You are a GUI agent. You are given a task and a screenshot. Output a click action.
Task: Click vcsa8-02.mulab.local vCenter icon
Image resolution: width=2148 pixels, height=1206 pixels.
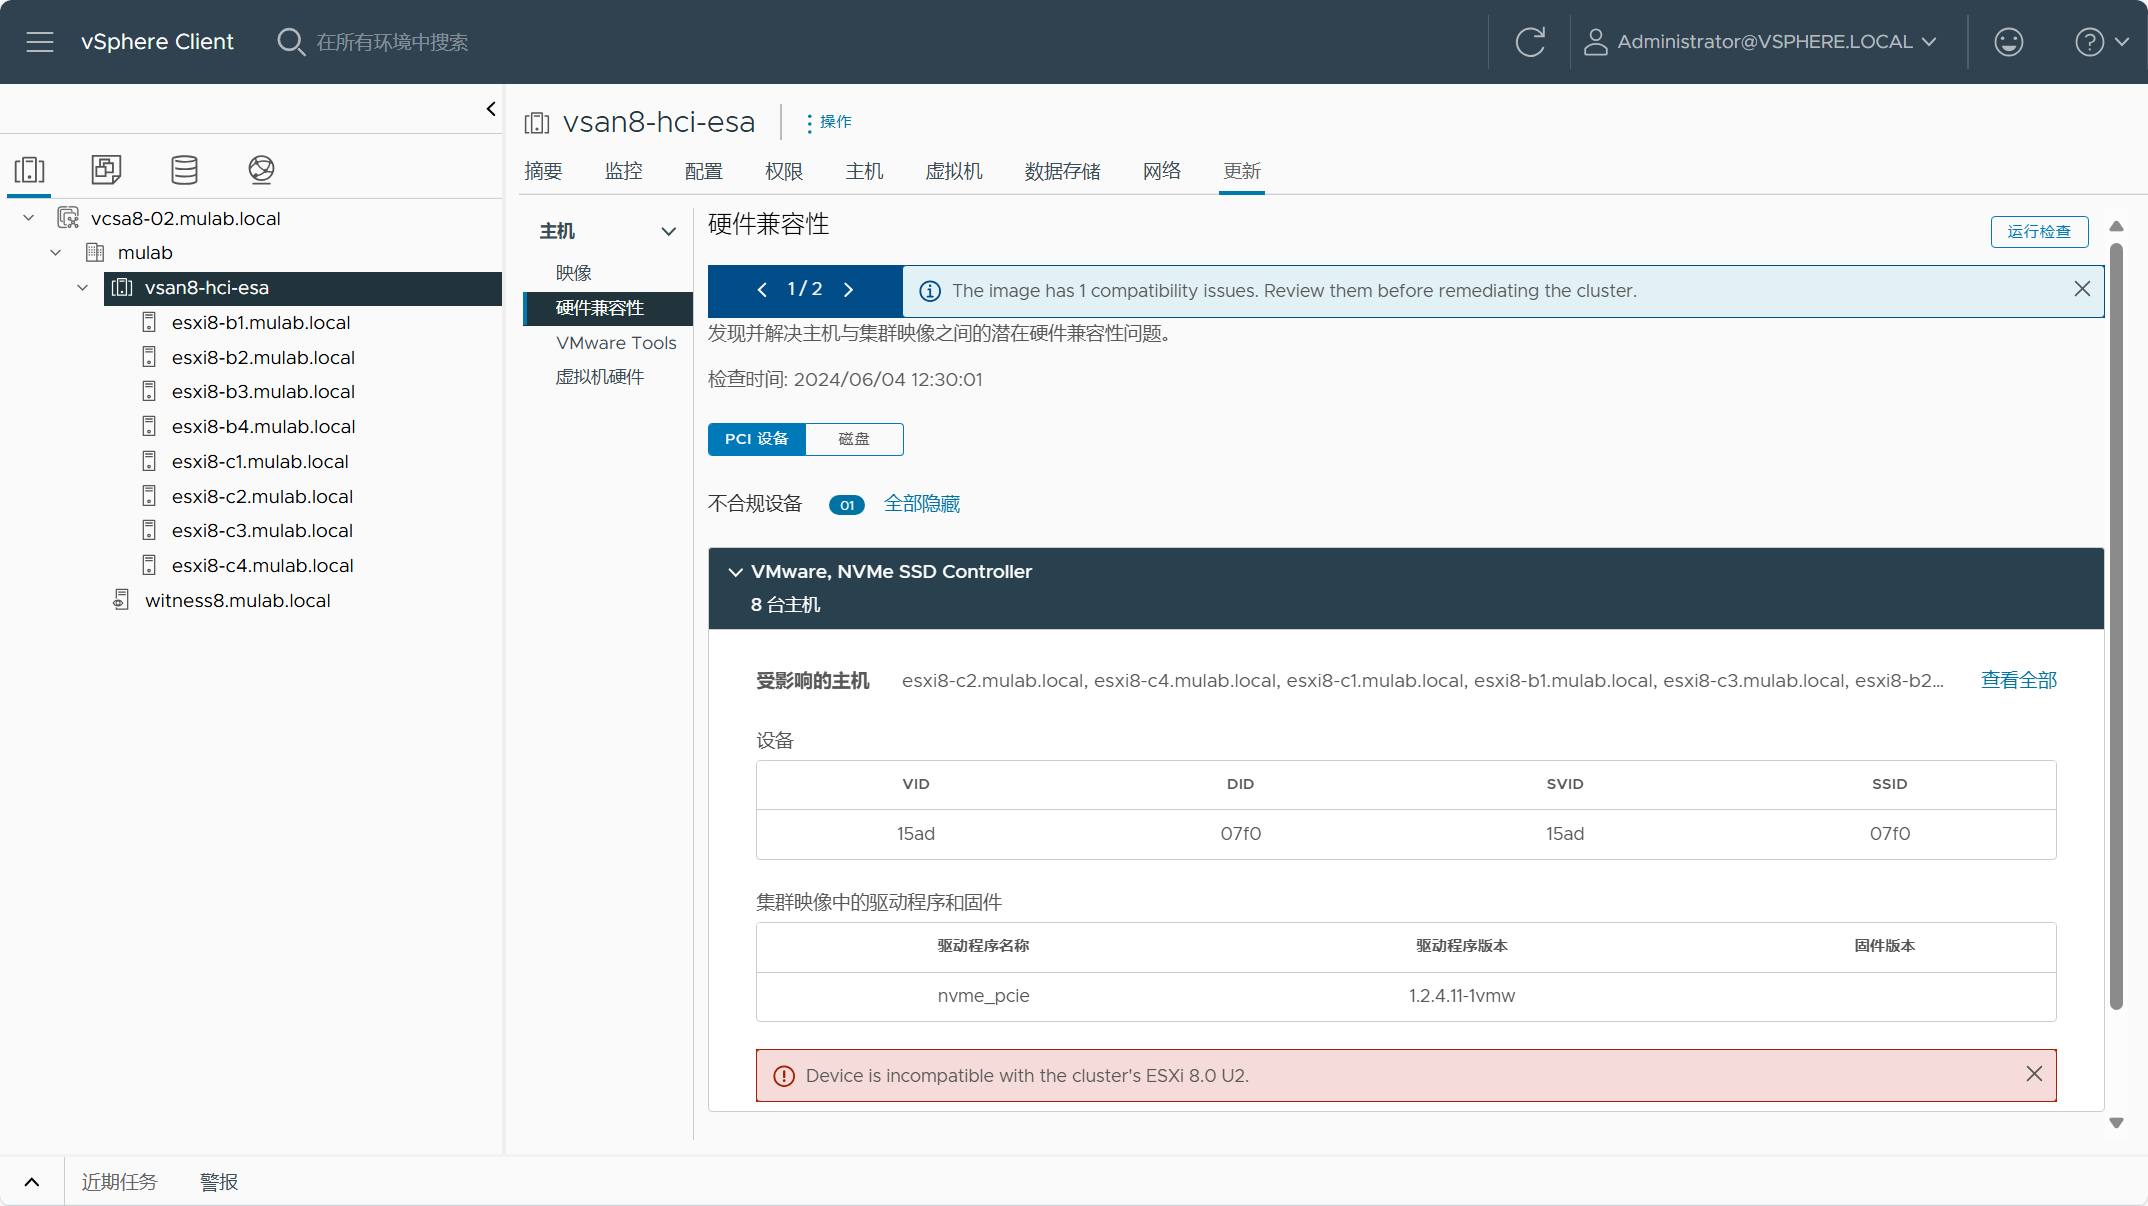coord(68,218)
